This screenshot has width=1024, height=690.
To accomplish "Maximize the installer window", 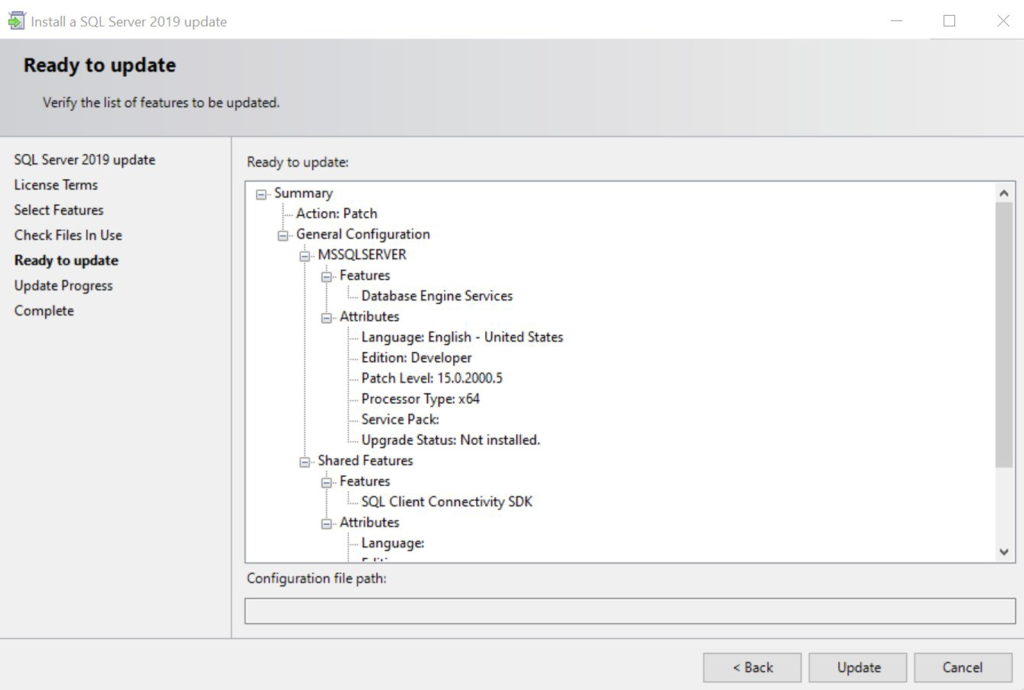I will pos(950,21).
